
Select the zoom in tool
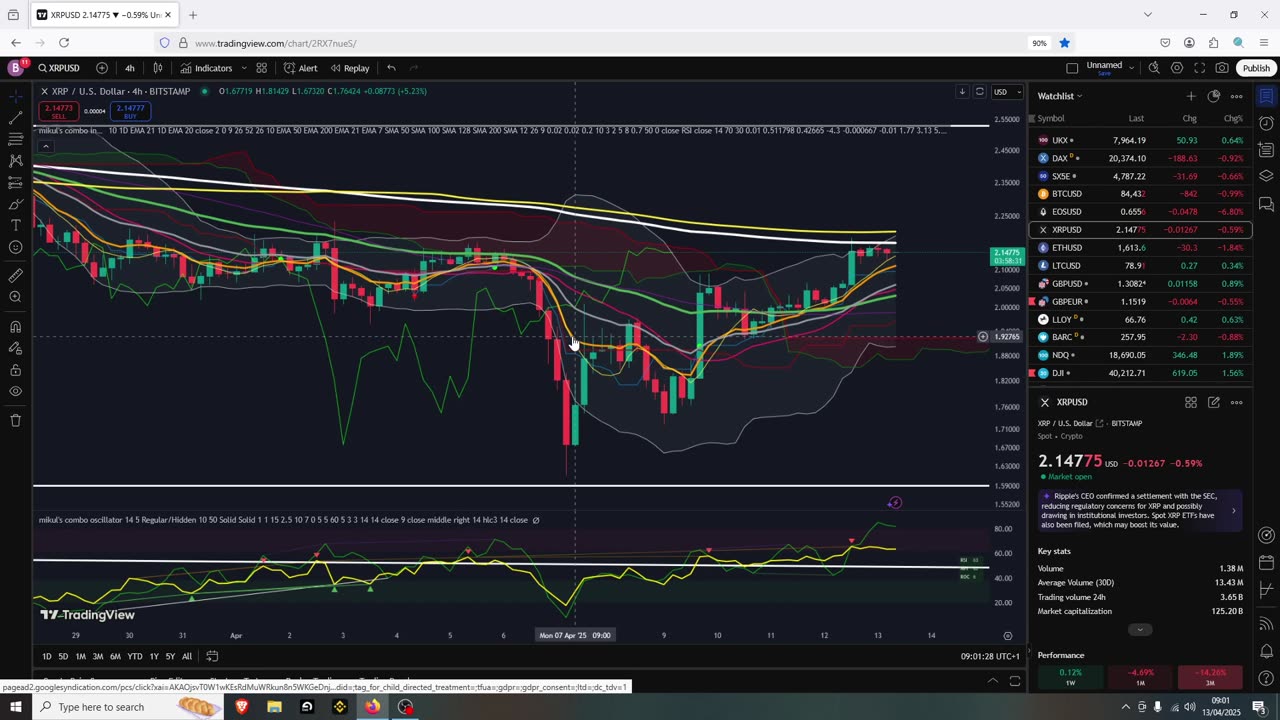pyautogui.click(x=15, y=297)
